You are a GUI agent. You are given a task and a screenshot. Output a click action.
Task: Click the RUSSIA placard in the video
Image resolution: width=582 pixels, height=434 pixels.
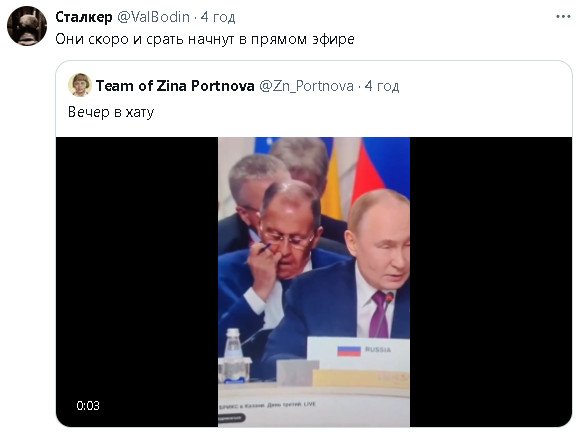point(359,353)
